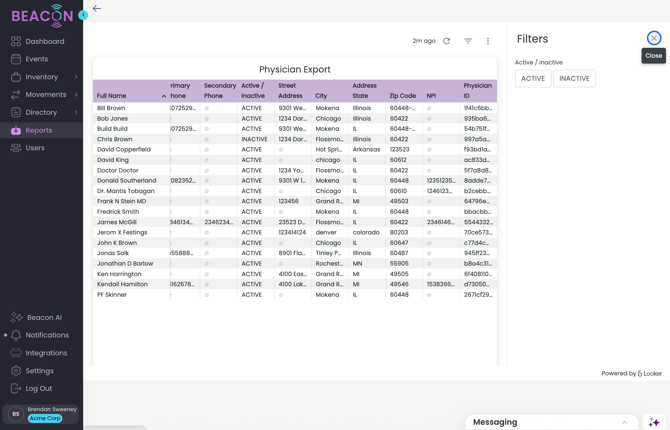
Task: Toggle the INACTIVE filter option
Action: pos(574,78)
